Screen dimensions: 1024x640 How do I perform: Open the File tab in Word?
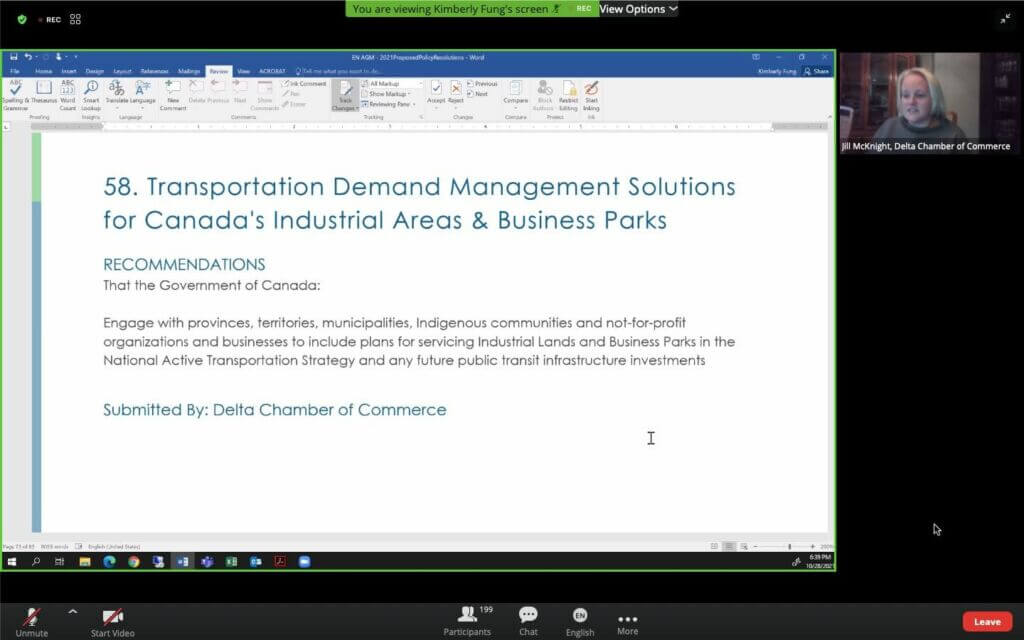point(15,71)
